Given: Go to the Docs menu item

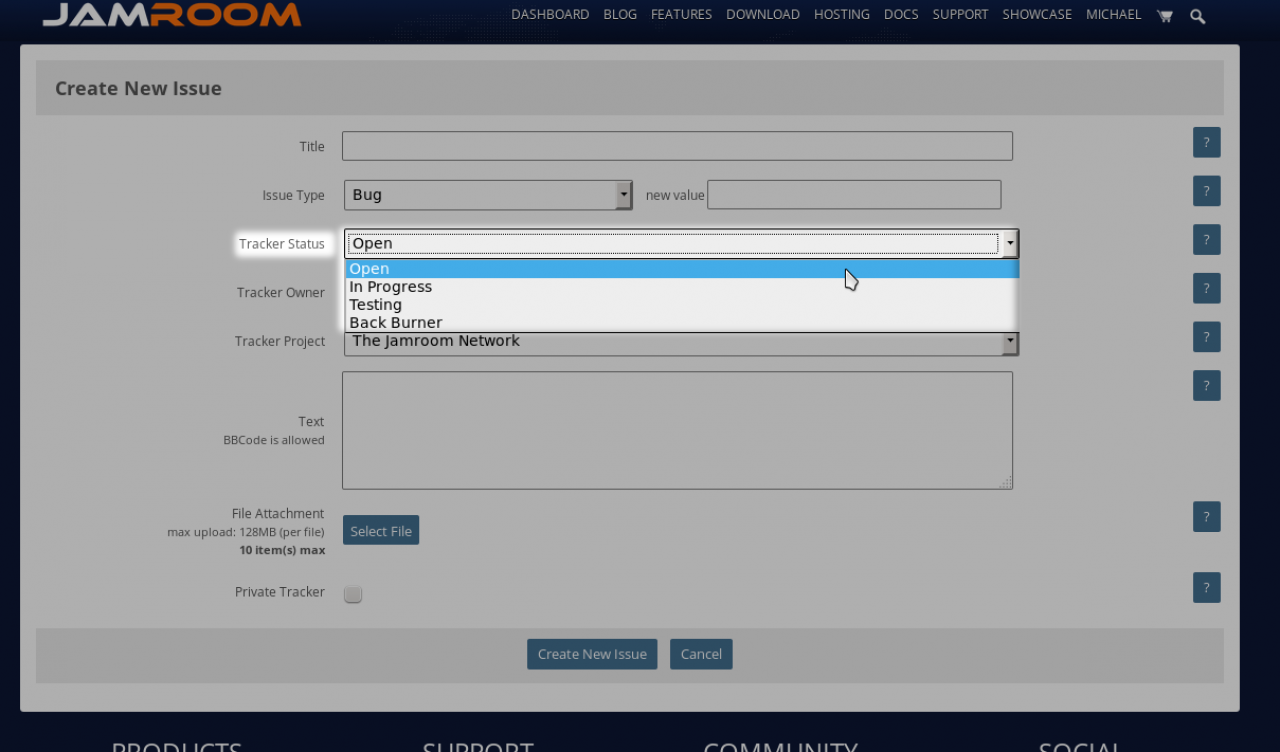Looking at the screenshot, I should pyautogui.click(x=901, y=15).
